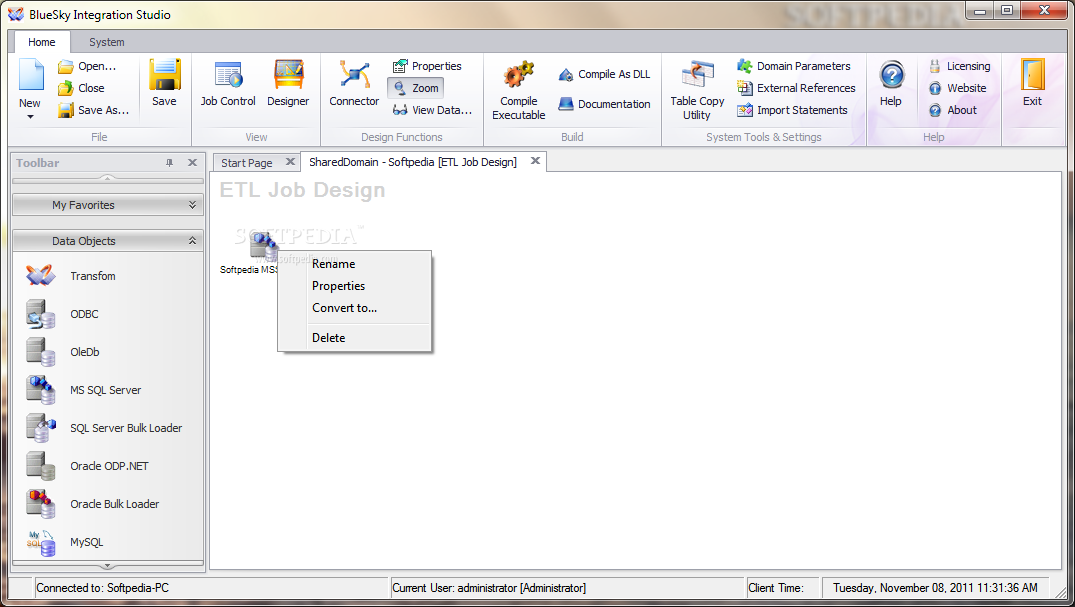
Task: Click Compile As DLL
Action: tap(604, 74)
